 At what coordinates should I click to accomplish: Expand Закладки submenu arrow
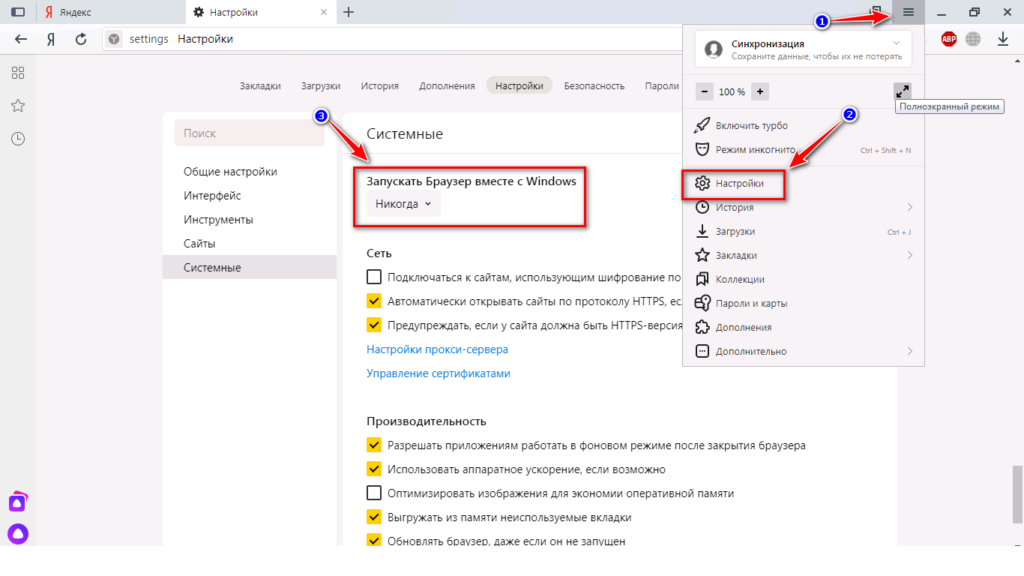coord(909,255)
